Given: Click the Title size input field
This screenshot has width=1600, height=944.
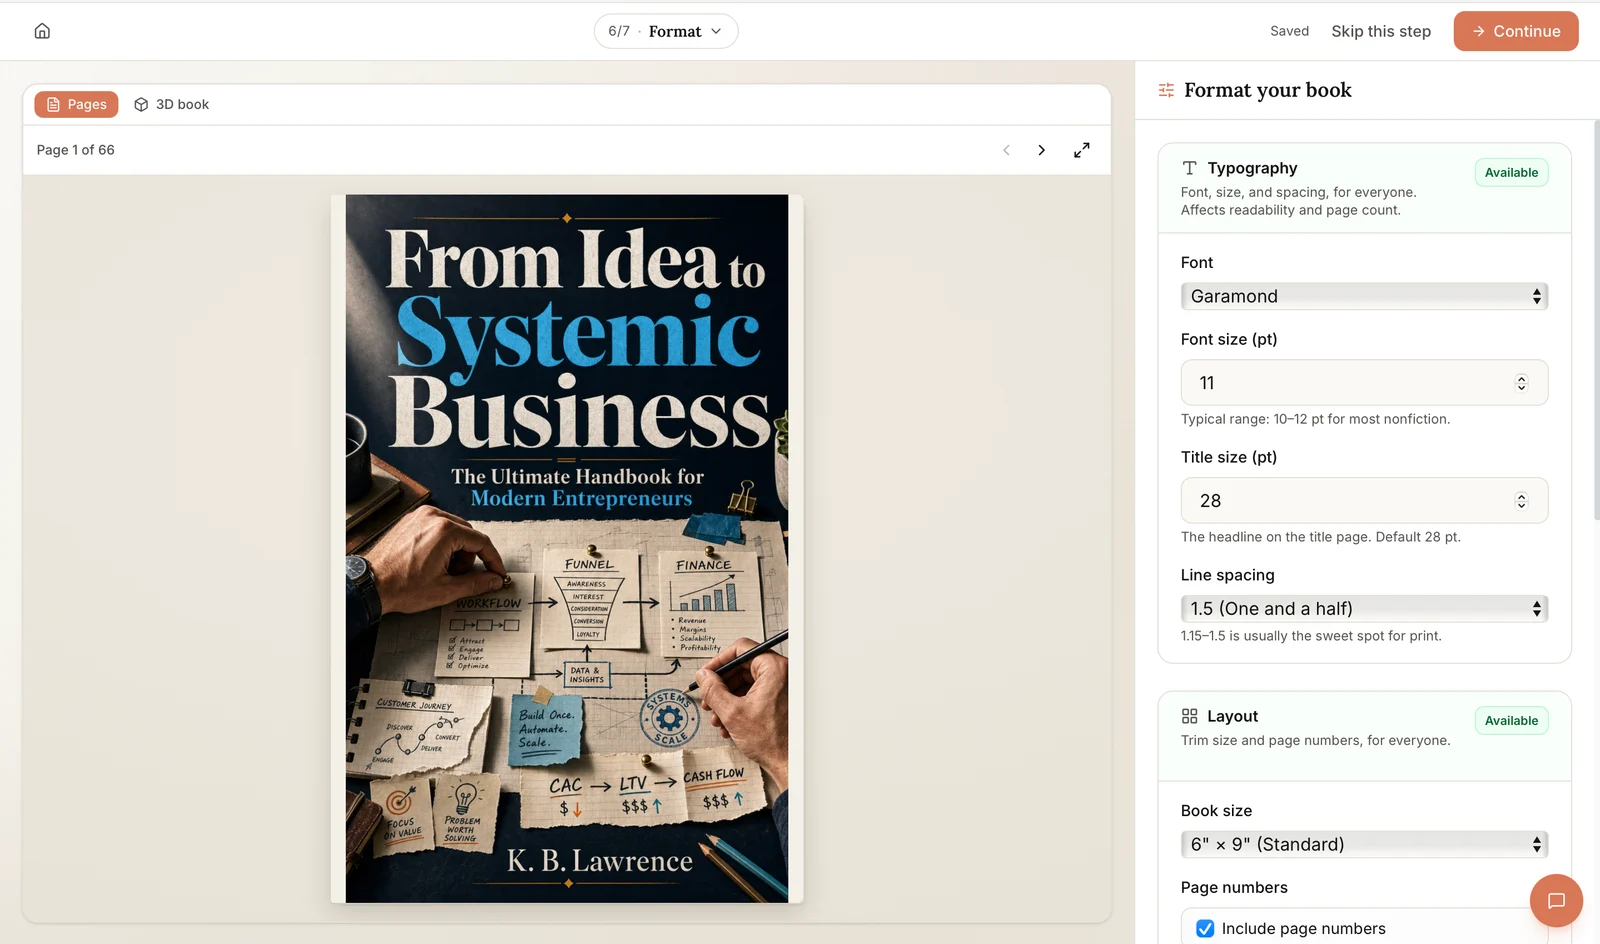Looking at the screenshot, I should coord(1364,501).
